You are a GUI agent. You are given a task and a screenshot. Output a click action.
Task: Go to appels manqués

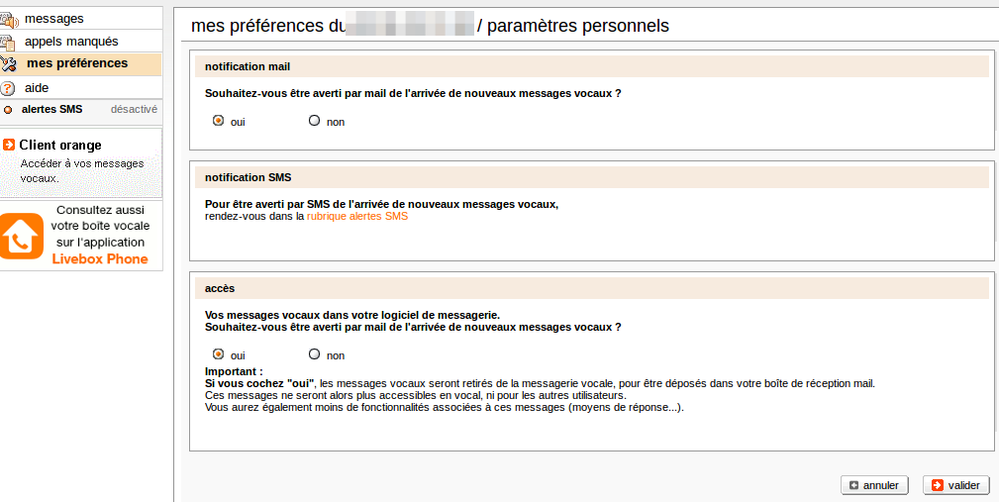tap(71, 42)
